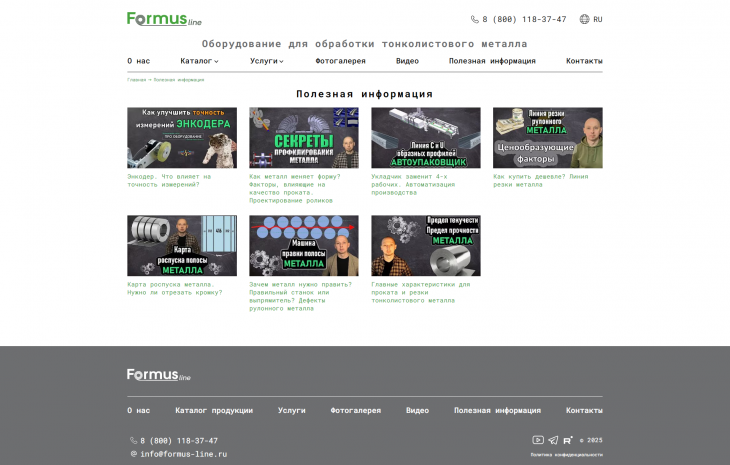The image size is (730, 465).
Task: Open Политика конфиденциальности link
Action: [x=566, y=454]
